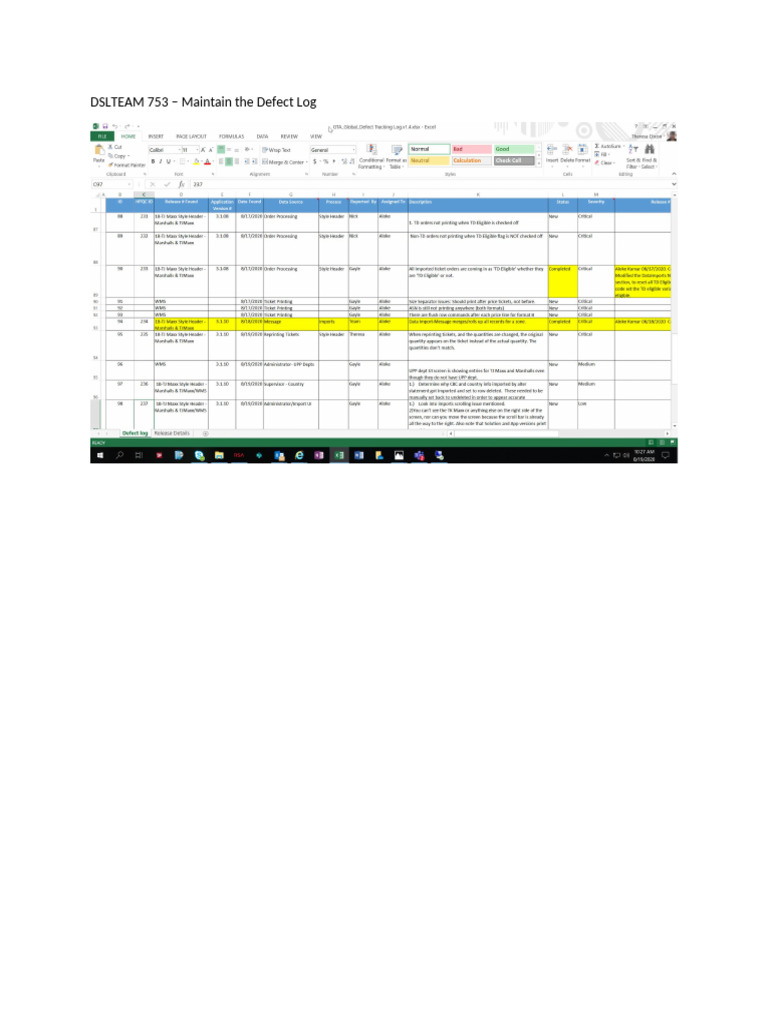The width and height of the screenshot is (768, 1024).
Task: Toggle Align Right in Alignment group
Action: pyautogui.click(x=237, y=161)
